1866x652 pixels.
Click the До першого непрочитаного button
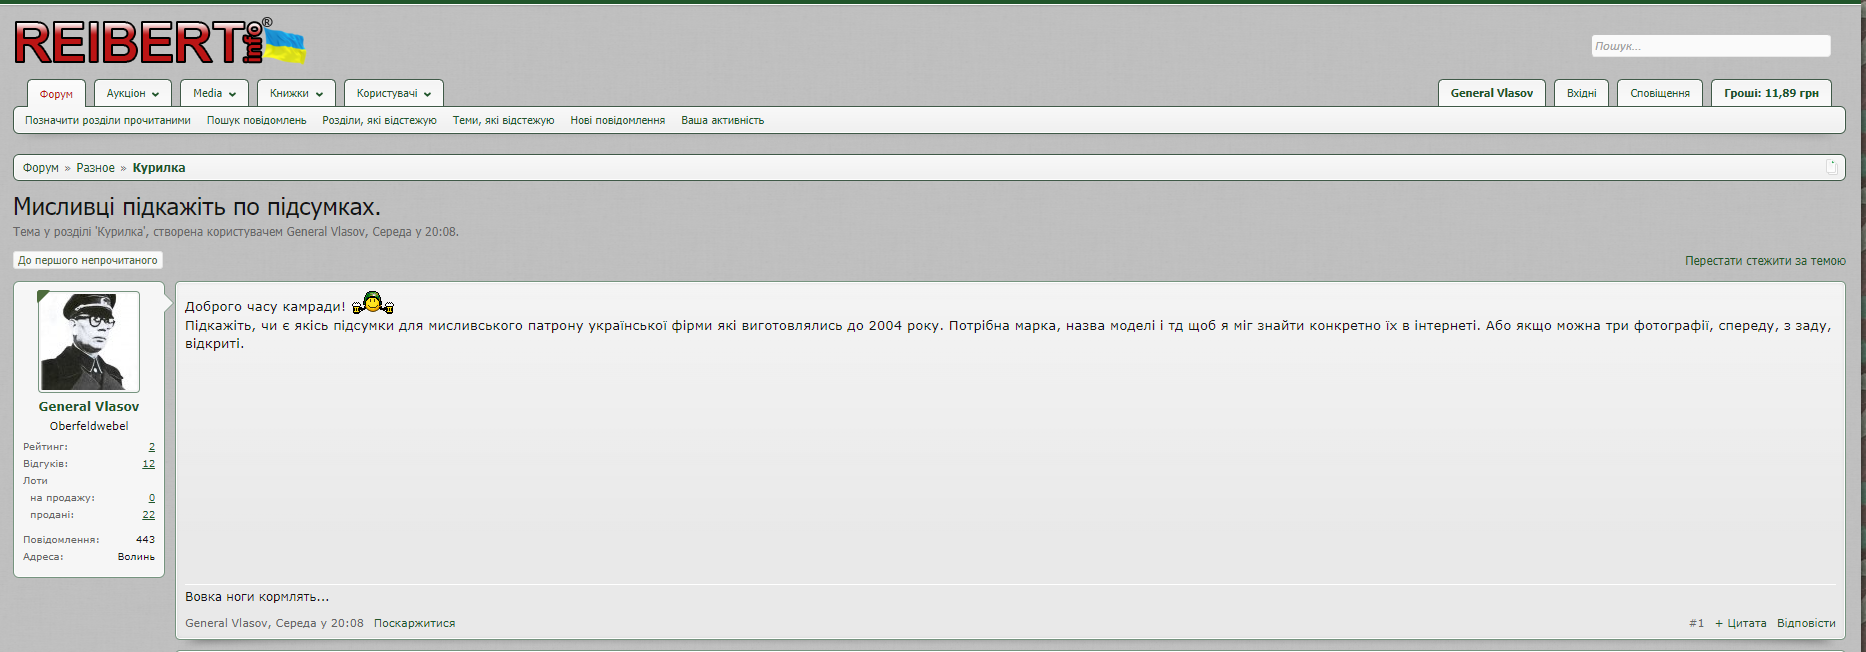[88, 260]
